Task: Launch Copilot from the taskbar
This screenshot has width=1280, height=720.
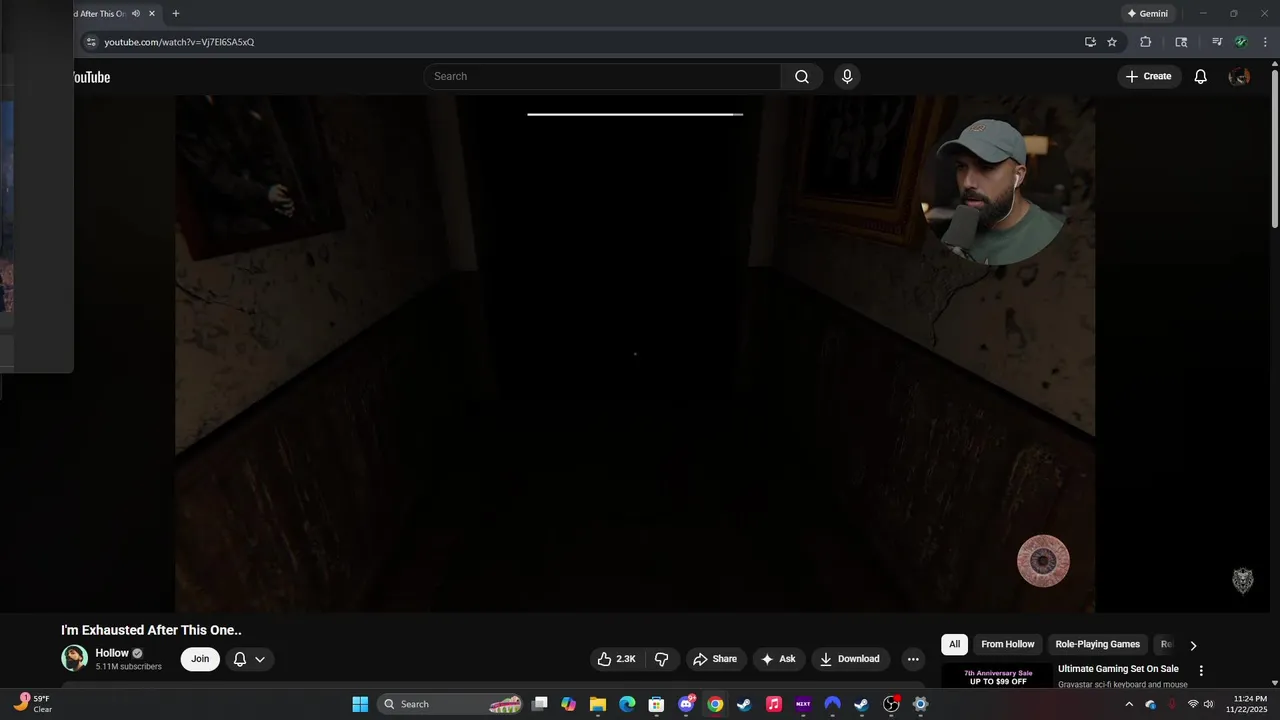Action: [569, 704]
